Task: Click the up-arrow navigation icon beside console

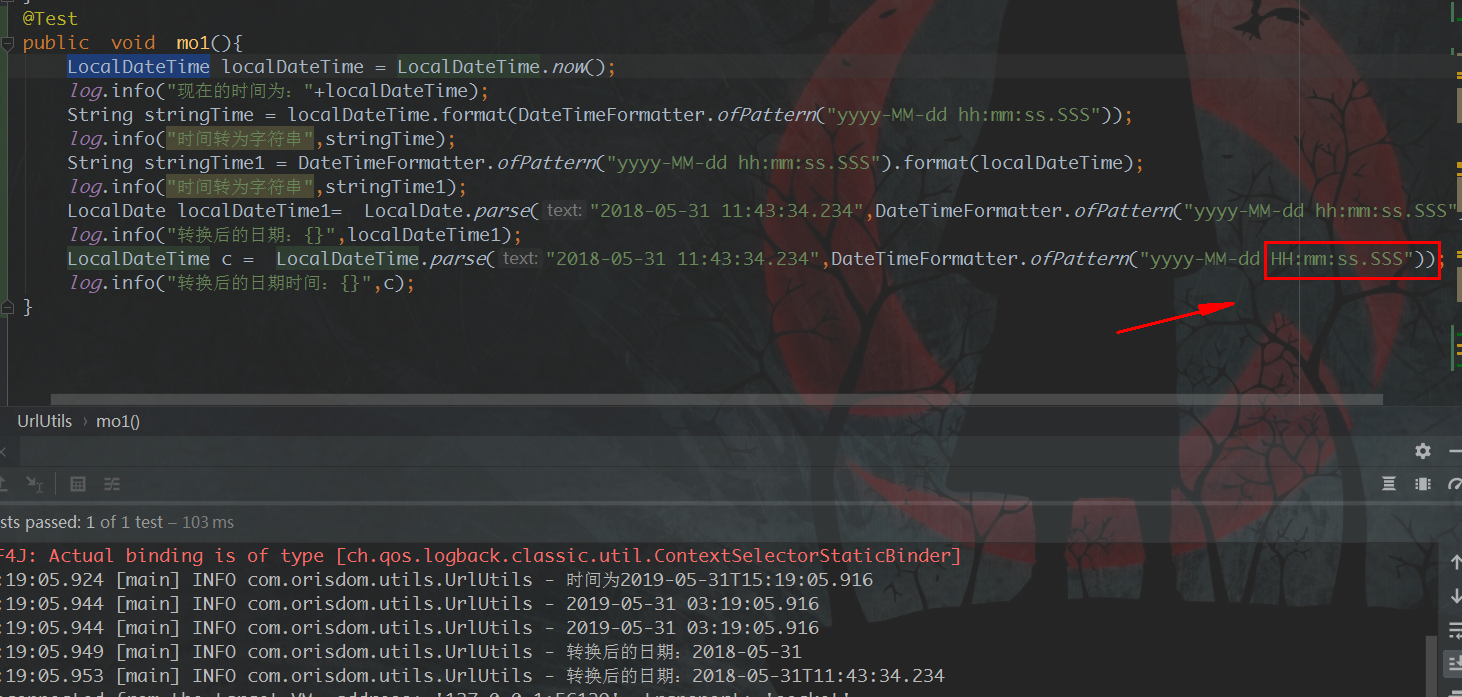Action: tap(1455, 562)
